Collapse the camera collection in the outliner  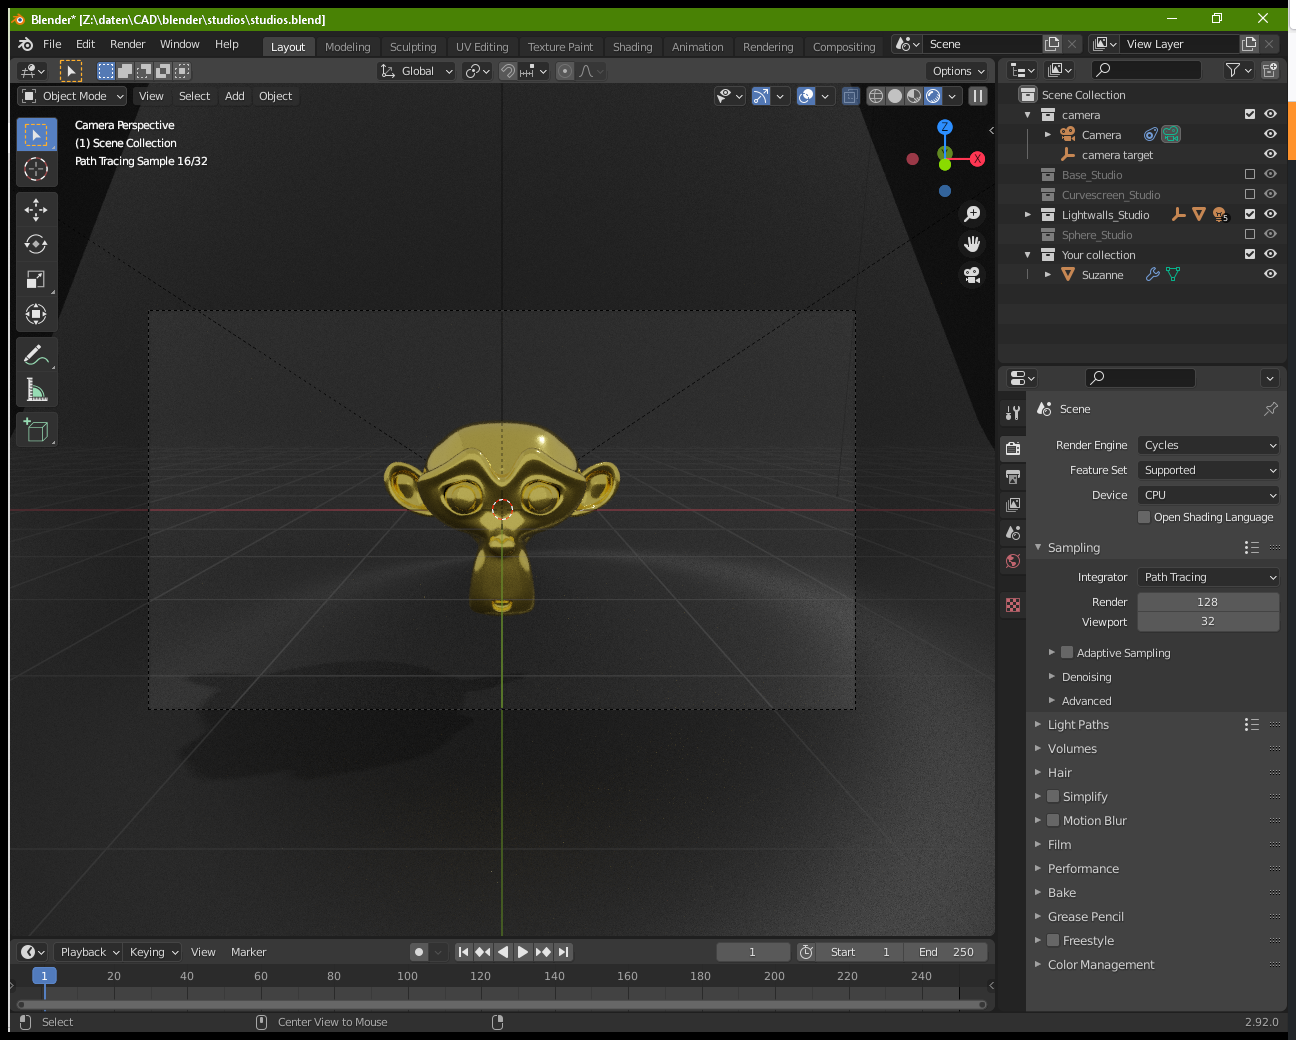click(1027, 114)
